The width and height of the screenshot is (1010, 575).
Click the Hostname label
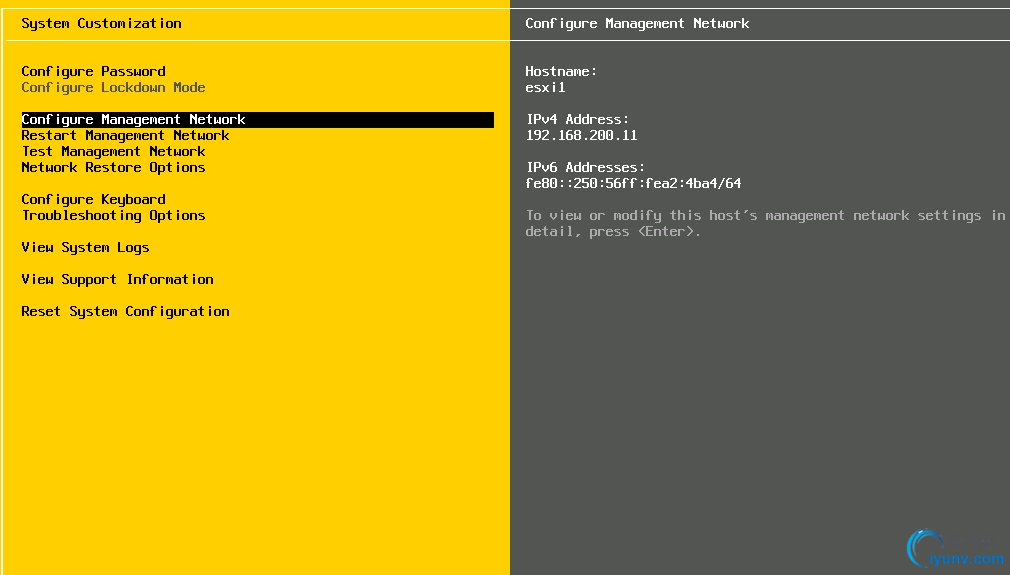click(x=561, y=71)
